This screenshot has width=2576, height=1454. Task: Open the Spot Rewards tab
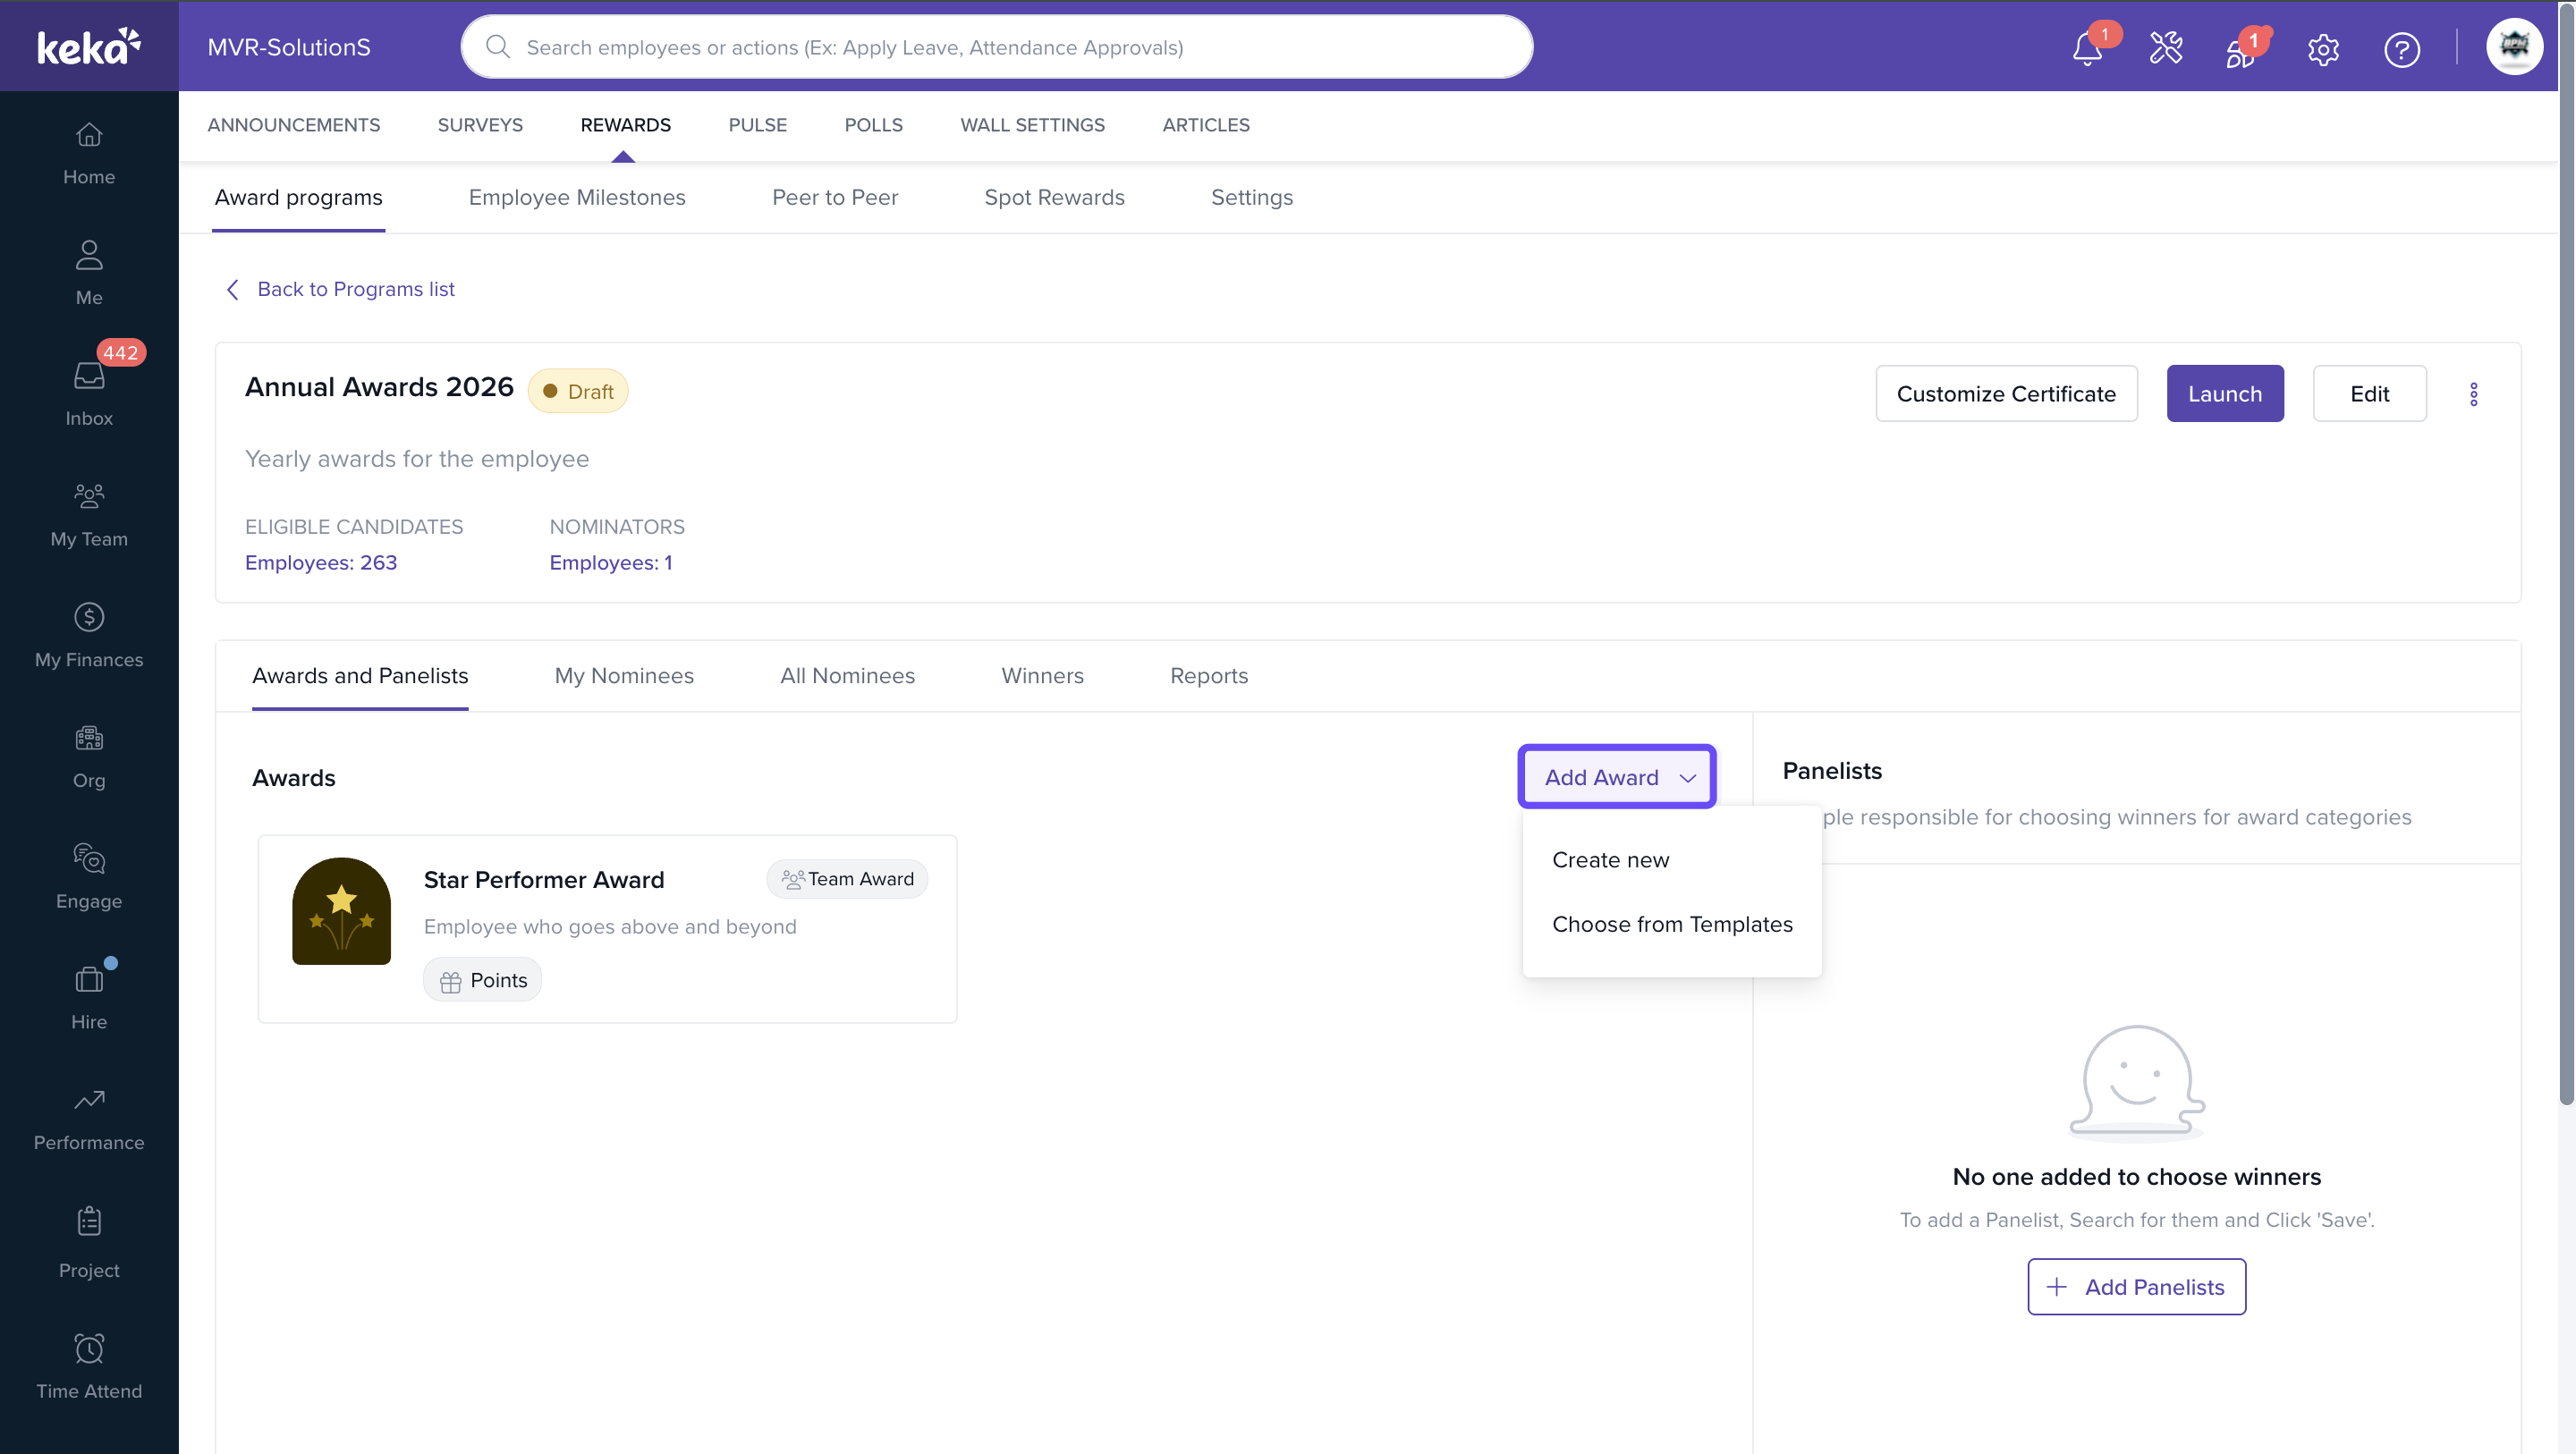click(1054, 197)
